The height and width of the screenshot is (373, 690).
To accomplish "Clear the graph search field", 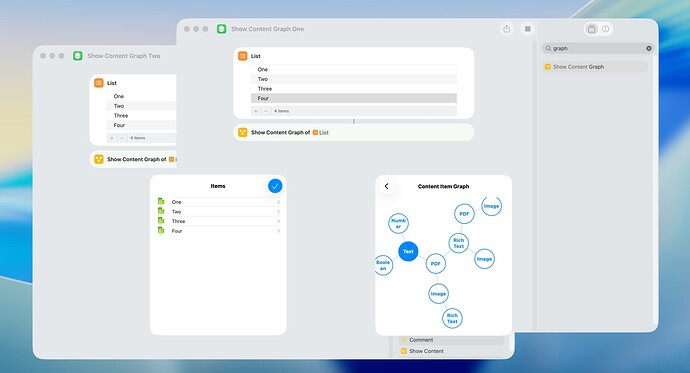I will coord(649,48).
